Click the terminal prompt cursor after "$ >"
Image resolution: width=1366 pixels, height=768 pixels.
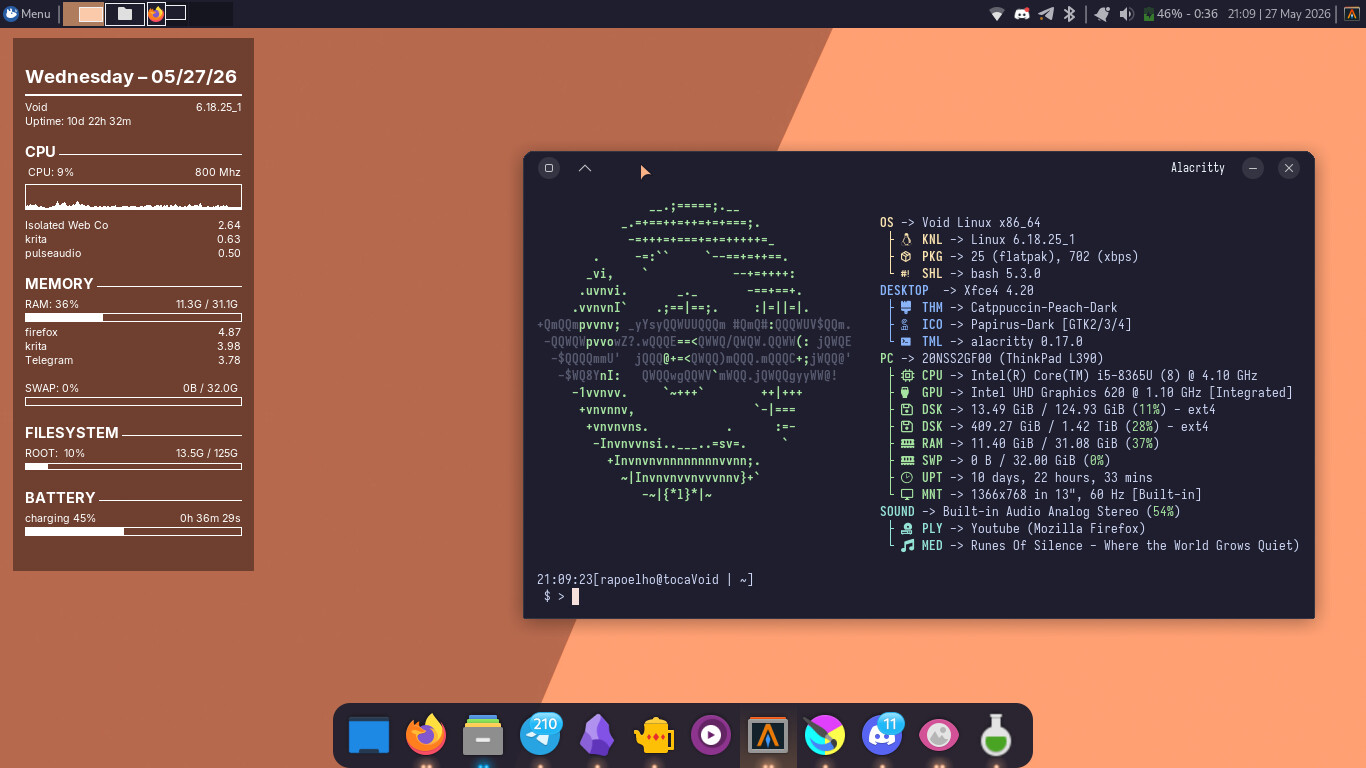tap(575, 596)
